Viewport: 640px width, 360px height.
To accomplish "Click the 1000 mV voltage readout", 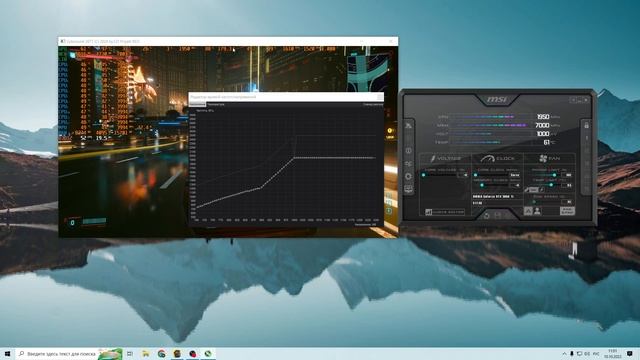I will [x=543, y=134].
